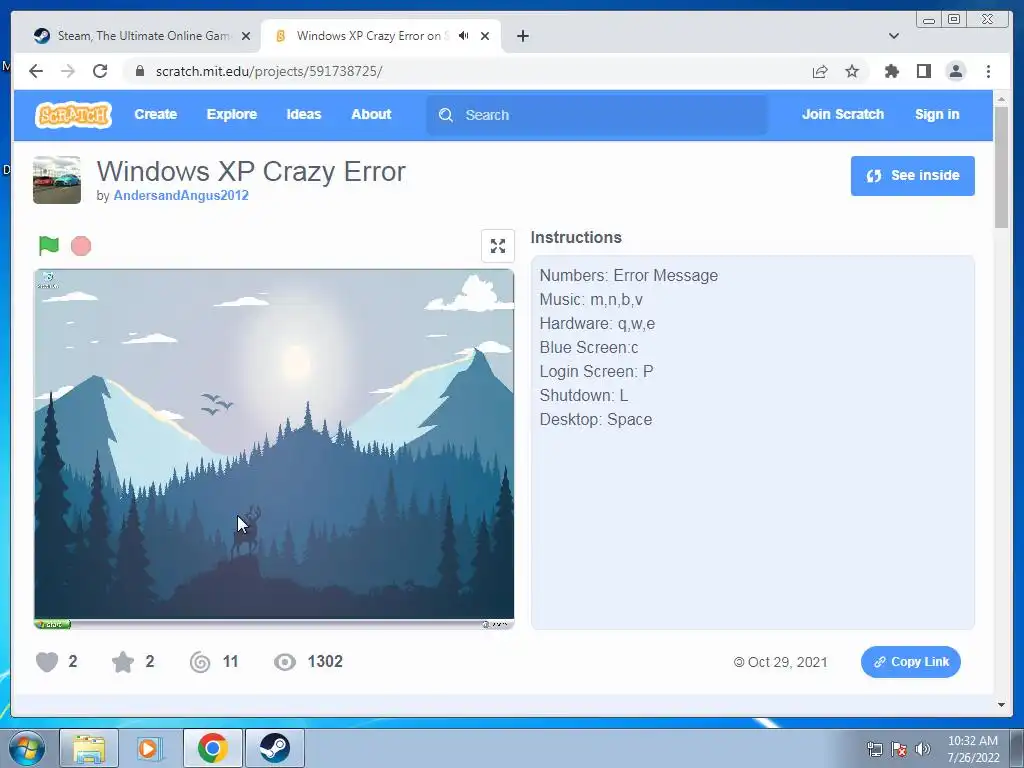Click the page vertical scrollbar thumb
Viewport: 1024px width, 768px height.
(1001, 167)
